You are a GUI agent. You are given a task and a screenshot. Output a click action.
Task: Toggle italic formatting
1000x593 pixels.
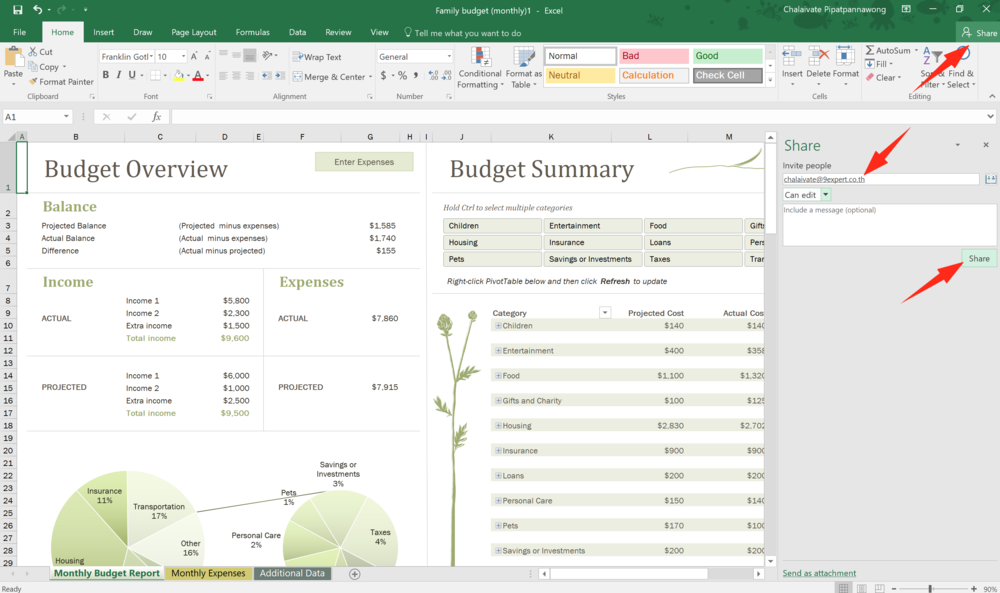click(118, 76)
